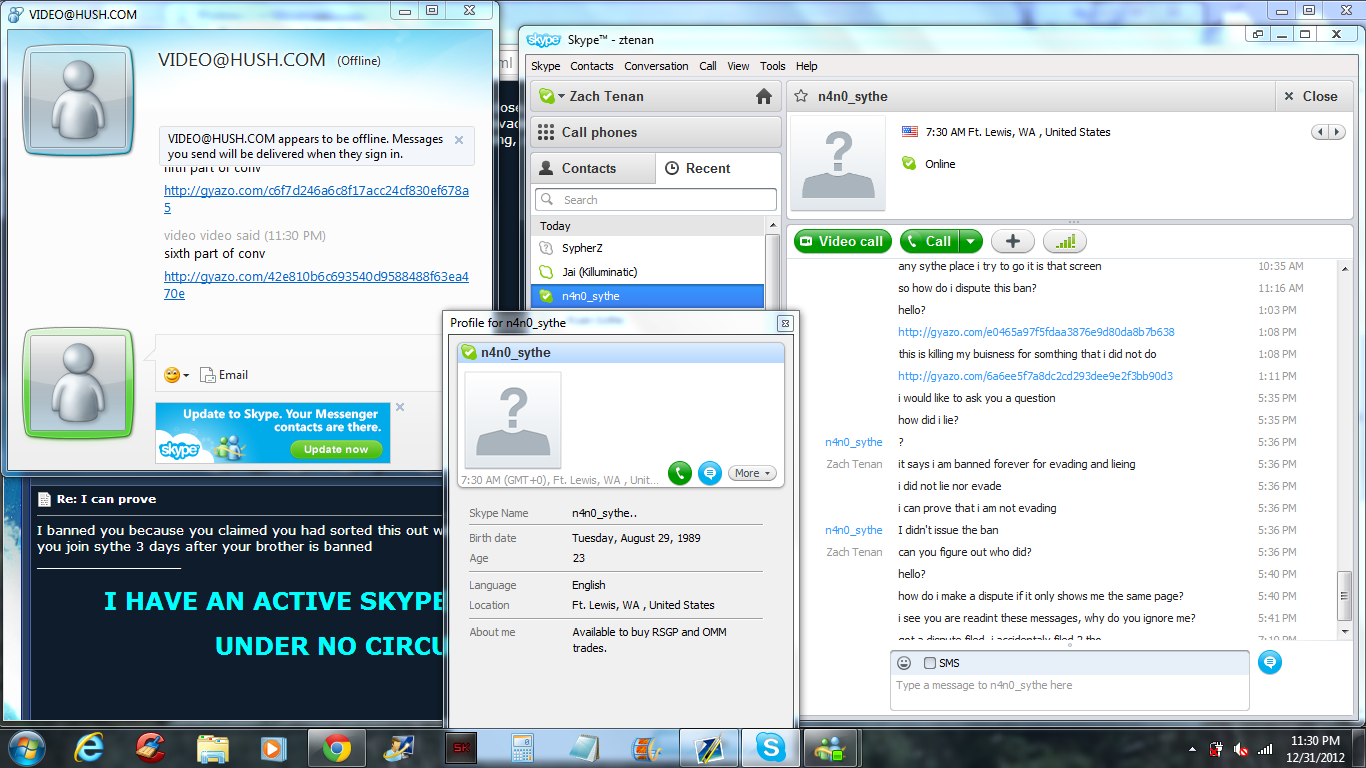Close the Update to Skype ad banner
Image resolution: width=1366 pixels, height=768 pixels.
click(x=400, y=407)
